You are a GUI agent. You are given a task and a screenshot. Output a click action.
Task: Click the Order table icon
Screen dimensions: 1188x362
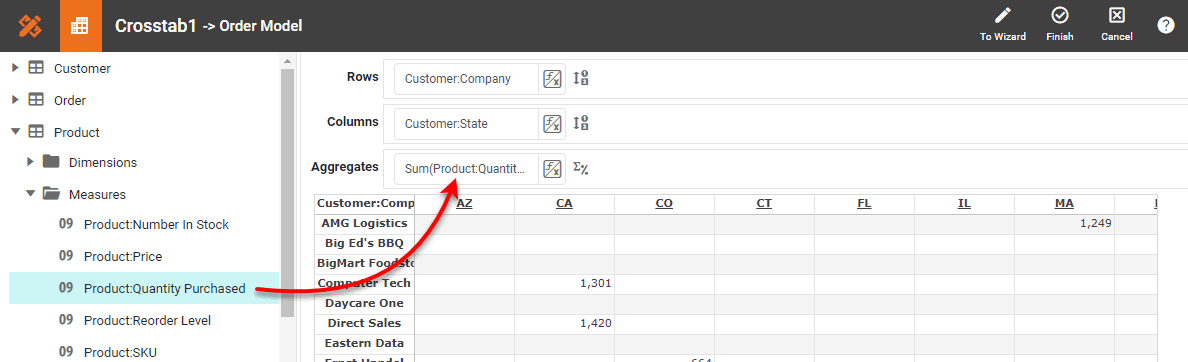(36, 100)
